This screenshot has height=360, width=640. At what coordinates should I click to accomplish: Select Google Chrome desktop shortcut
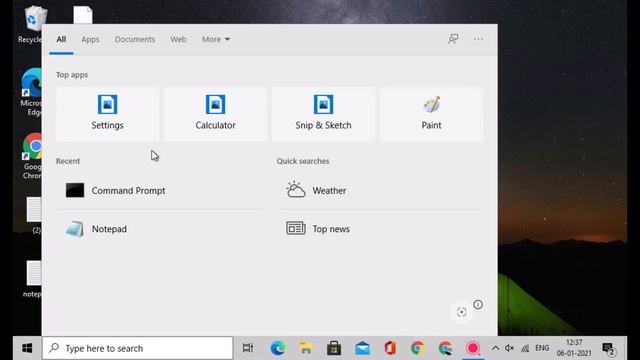pyautogui.click(x=32, y=156)
